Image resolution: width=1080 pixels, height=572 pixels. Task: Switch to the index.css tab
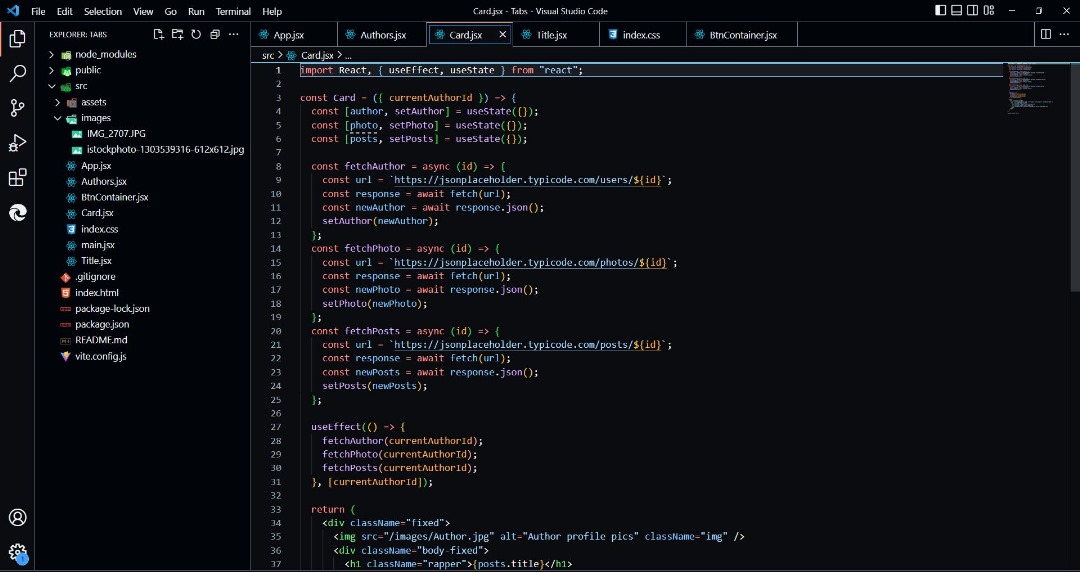point(641,34)
